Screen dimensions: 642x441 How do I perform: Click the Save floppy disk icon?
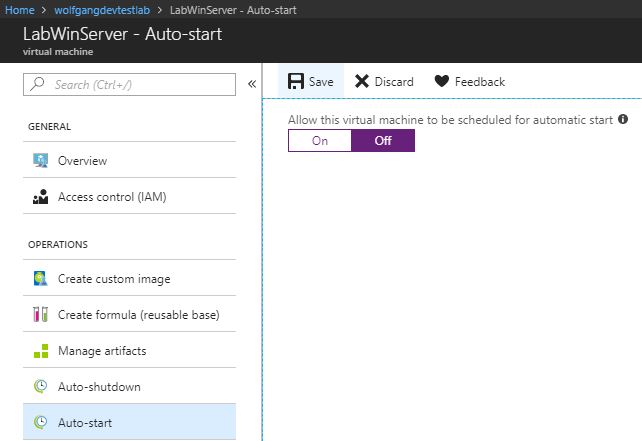296,81
